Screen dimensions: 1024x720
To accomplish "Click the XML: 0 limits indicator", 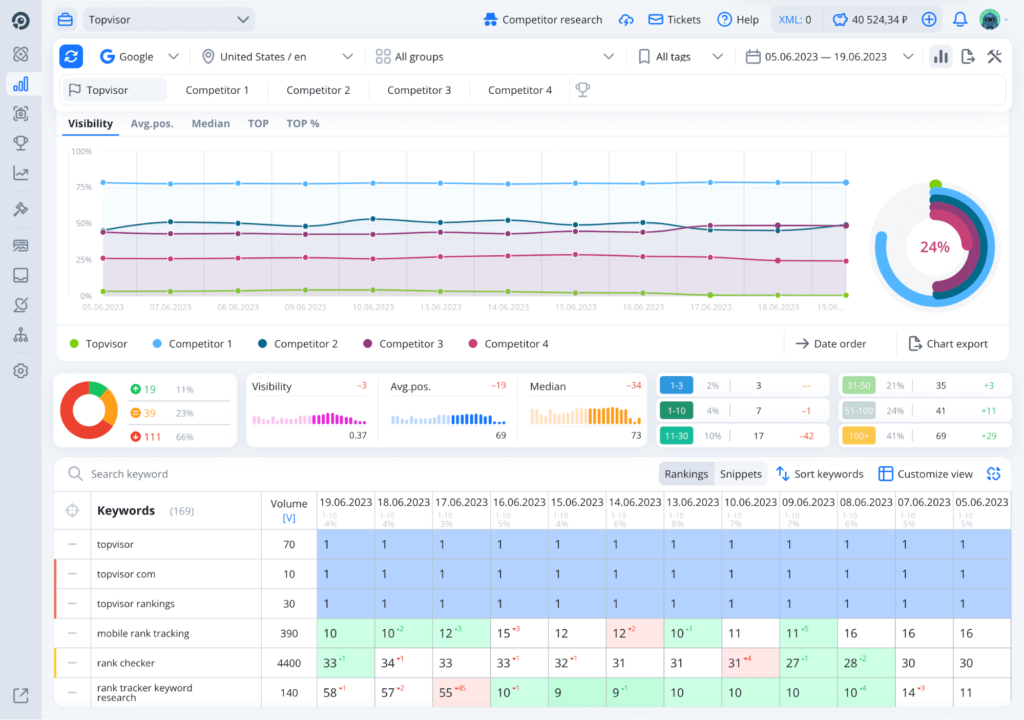I will [x=795, y=20].
